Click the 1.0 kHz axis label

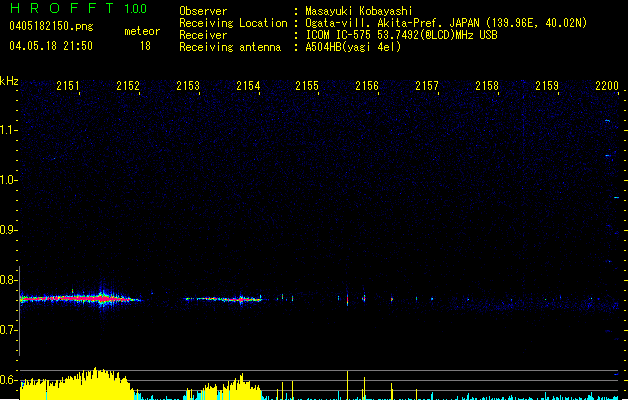coord(8,180)
